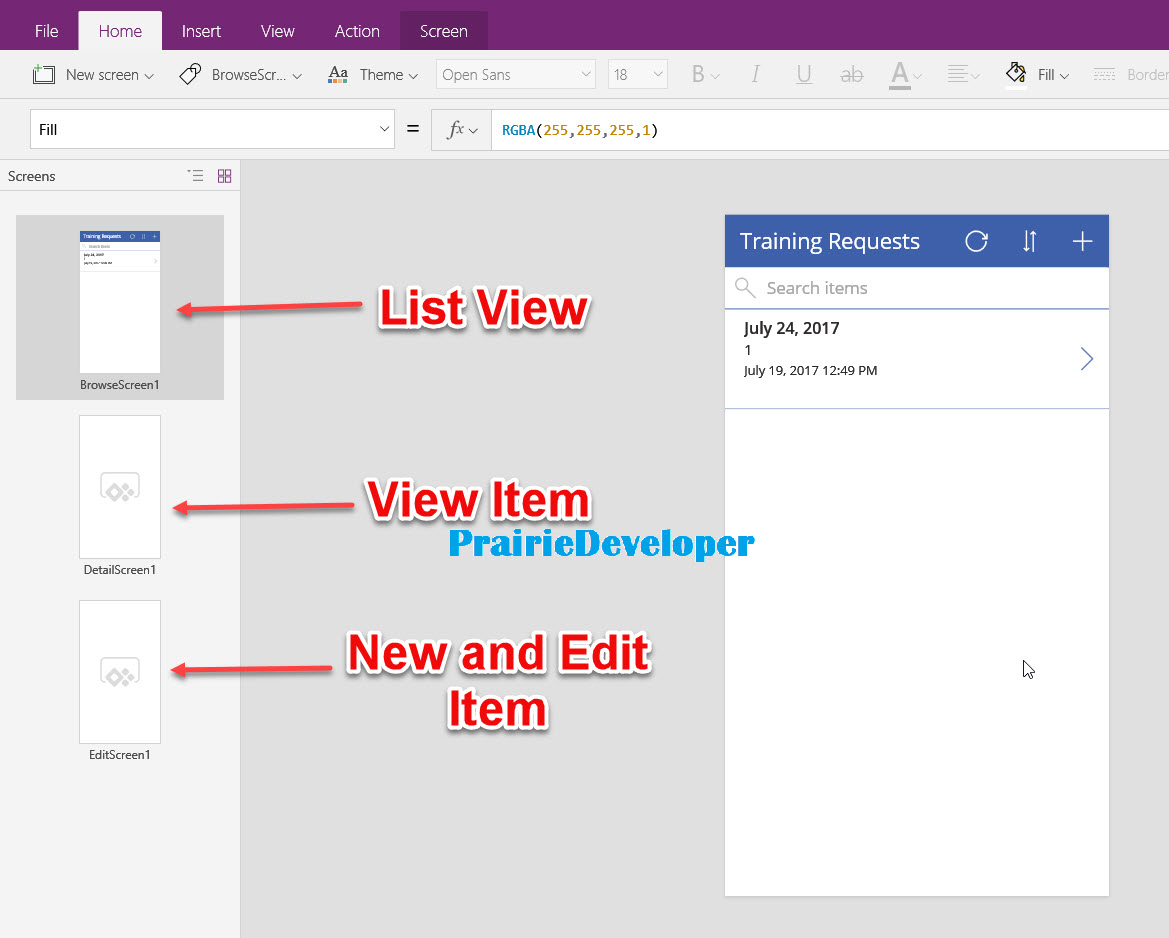Select the Screen ribbon tab
The height and width of the screenshot is (938, 1169).
444,31
